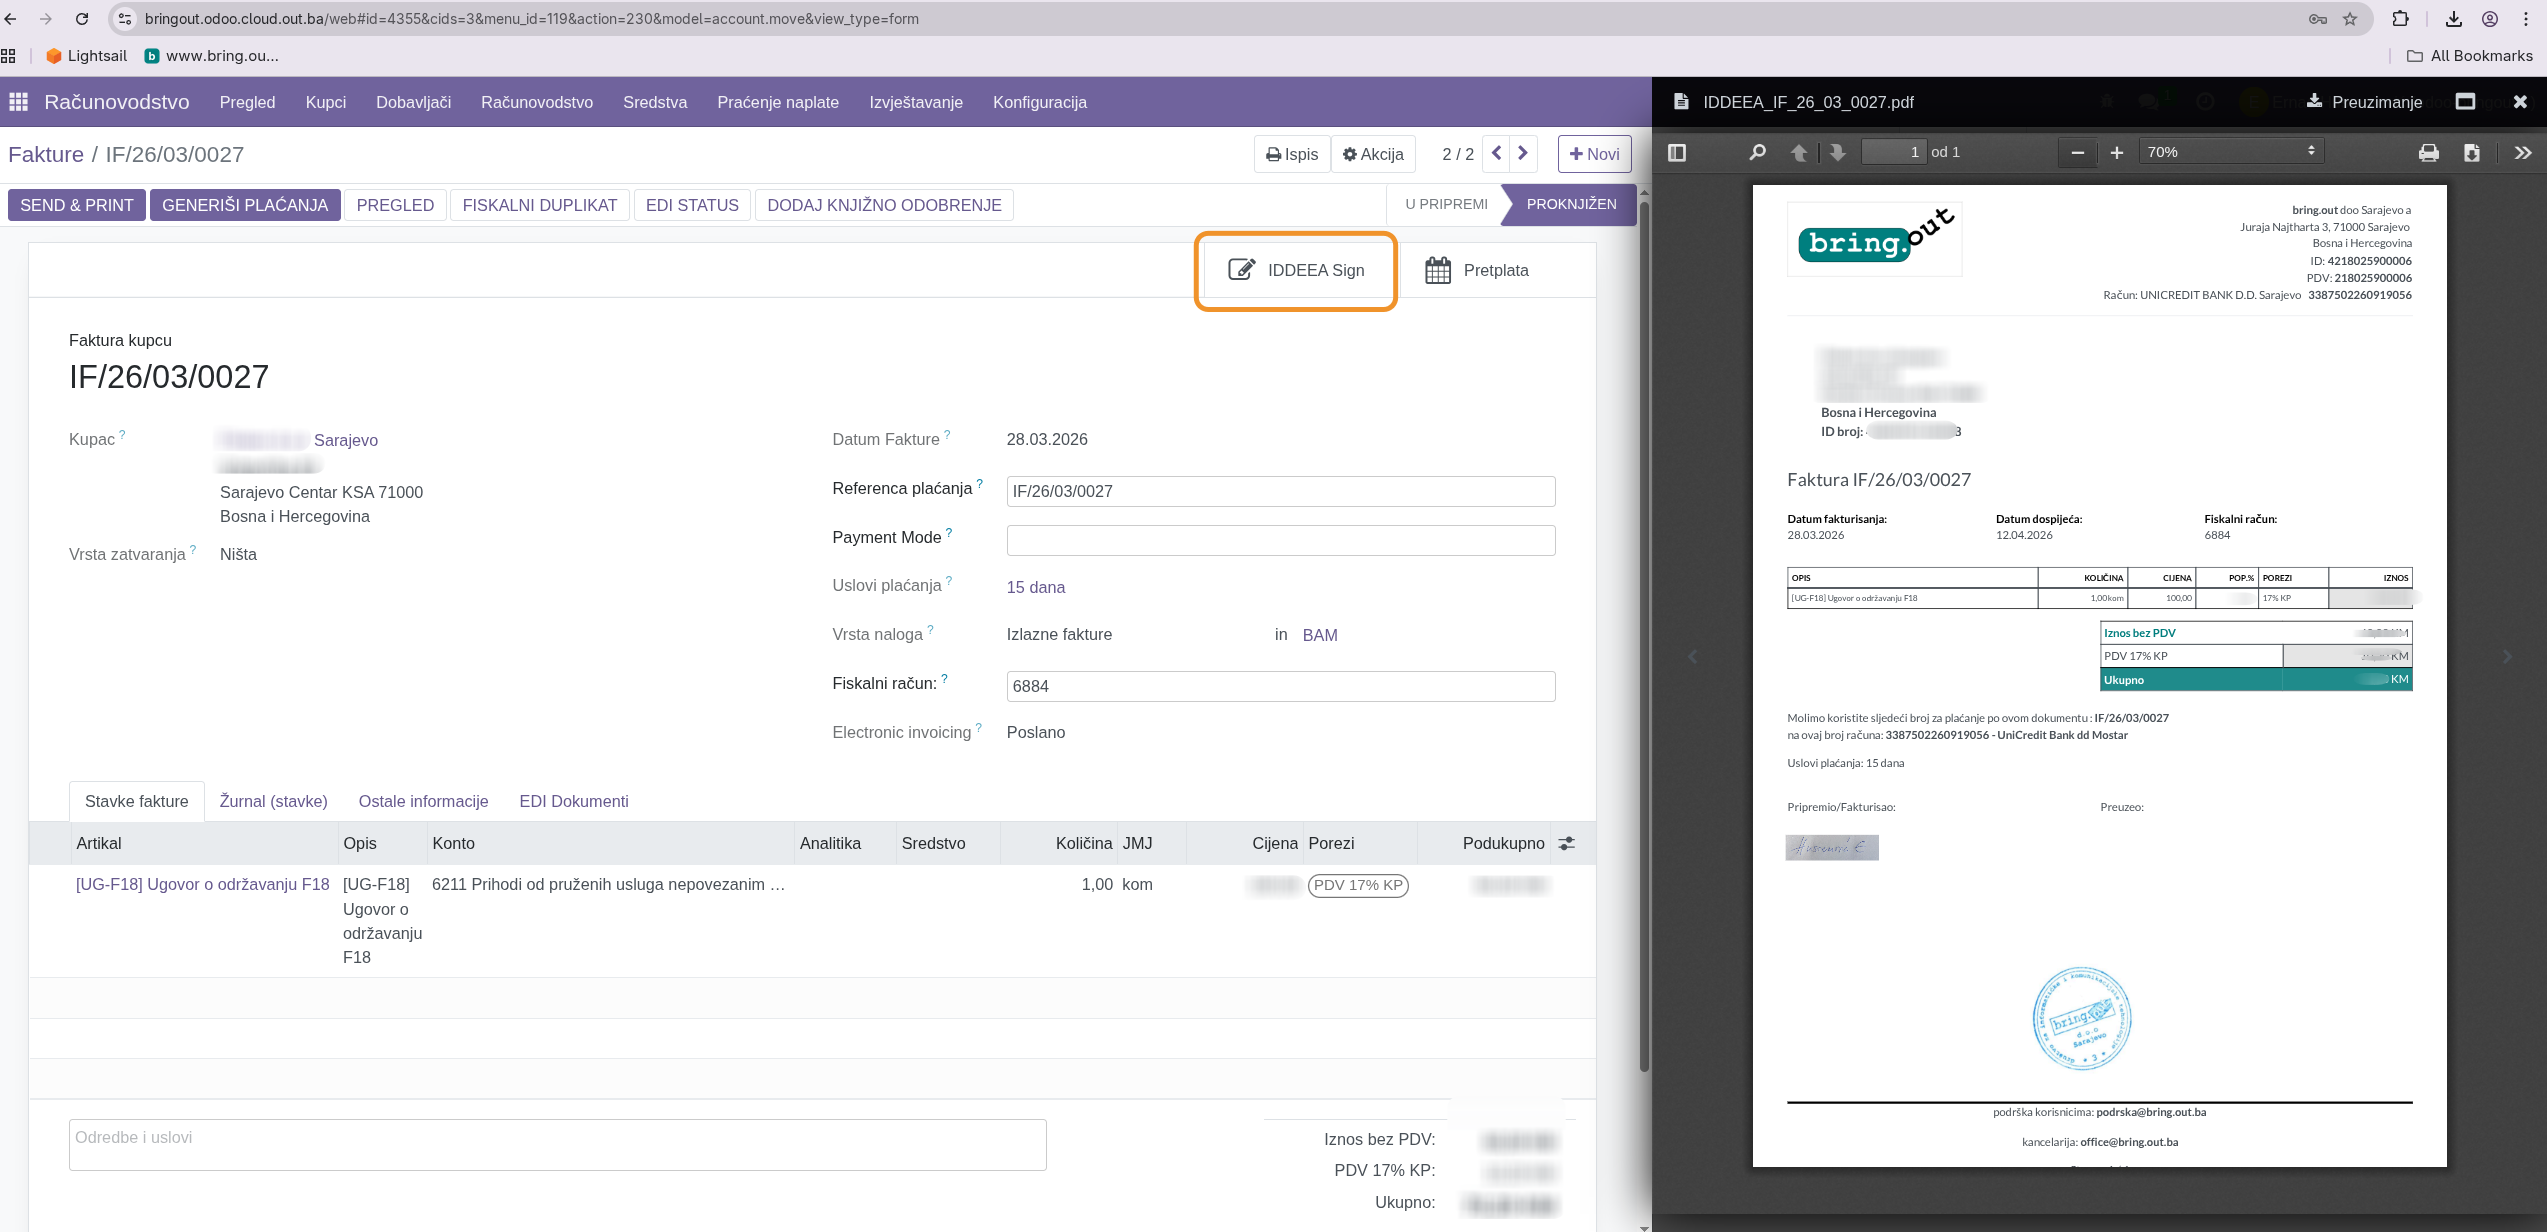Click GENERIŠI PLAĆANJA button
The height and width of the screenshot is (1232, 2547).
coord(244,205)
